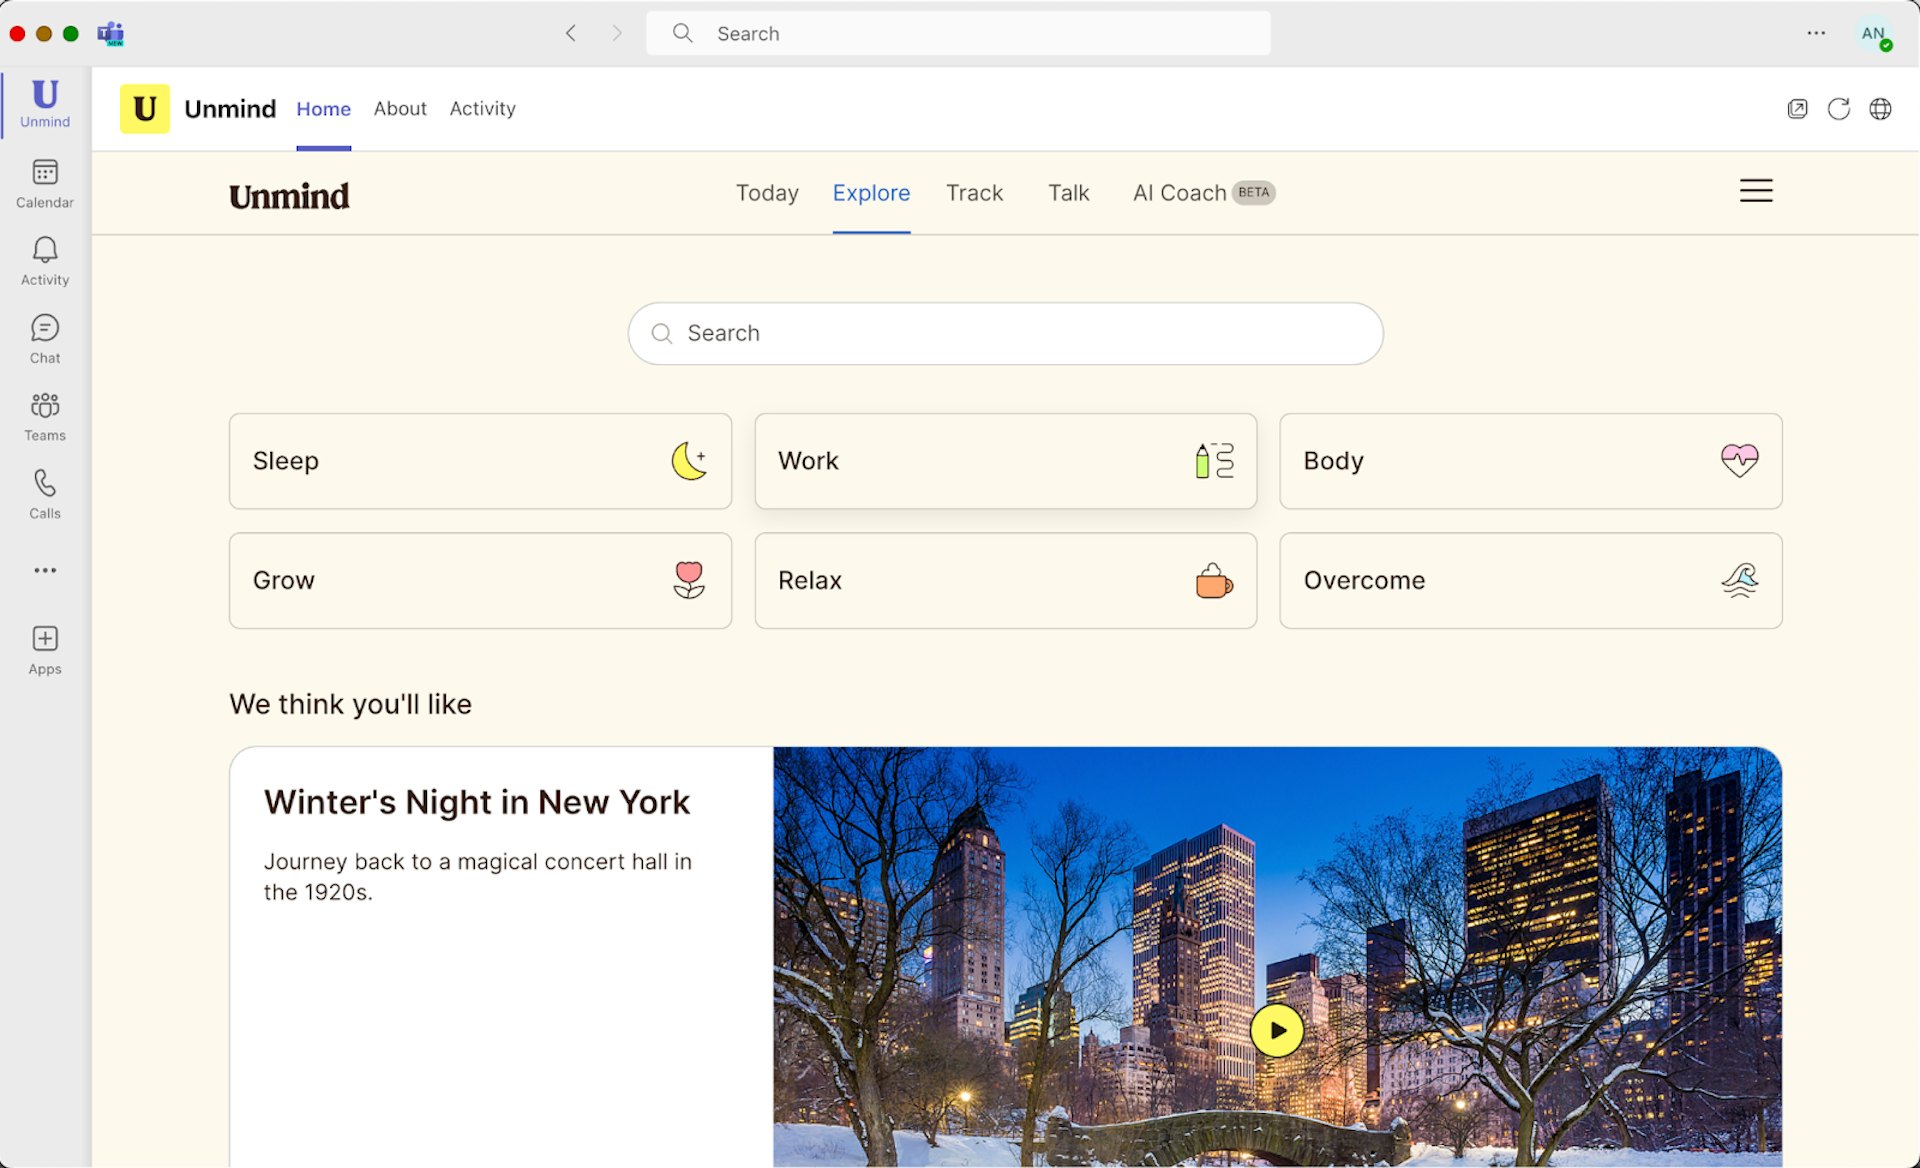
Task: Play Winter's Night in New York
Action: [x=1277, y=1030]
